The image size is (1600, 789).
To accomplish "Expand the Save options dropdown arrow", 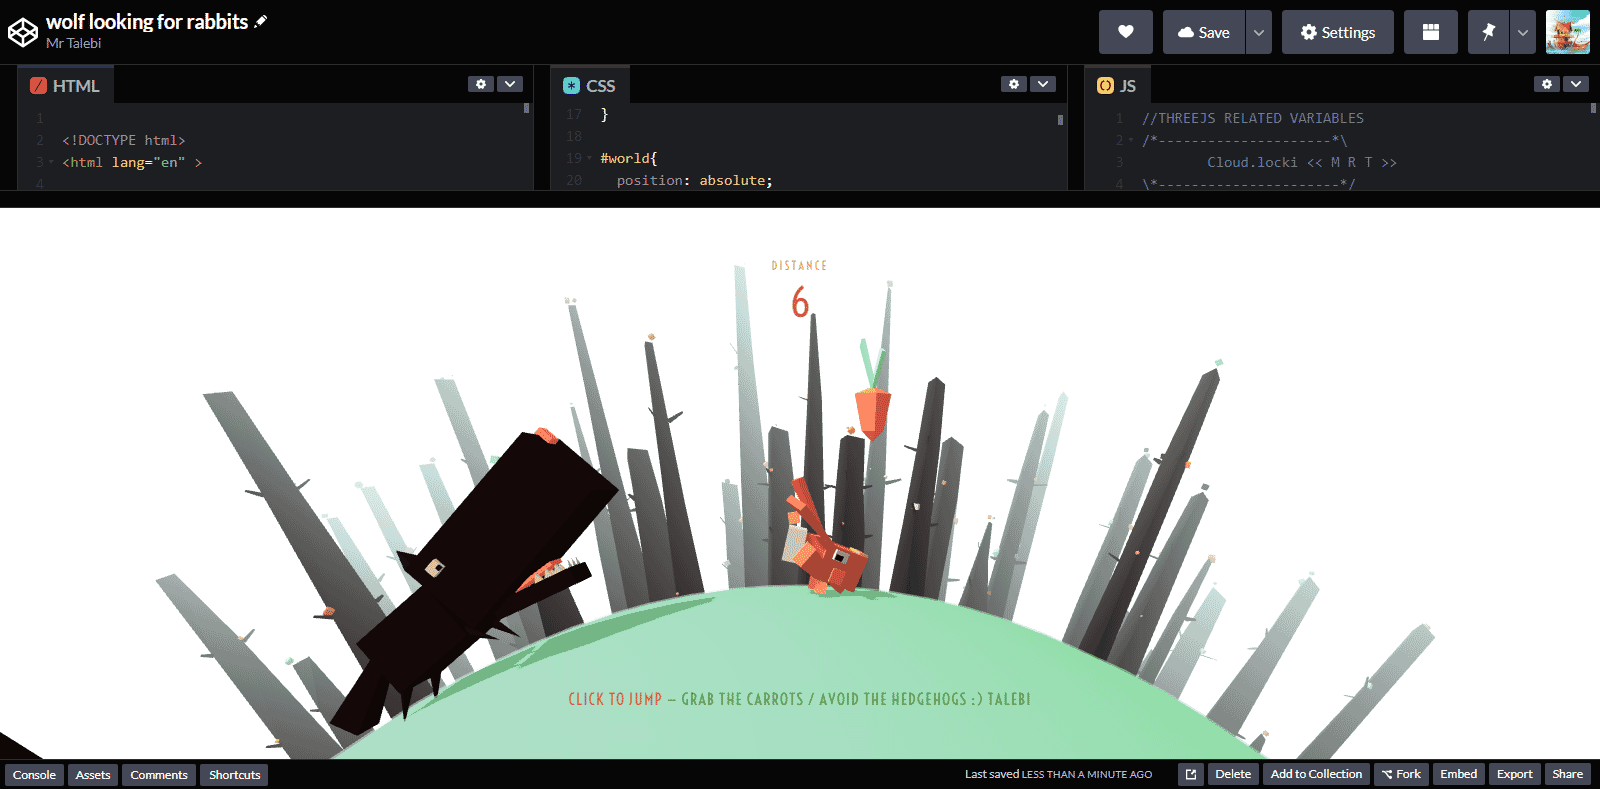I will click(x=1259, y=32).
